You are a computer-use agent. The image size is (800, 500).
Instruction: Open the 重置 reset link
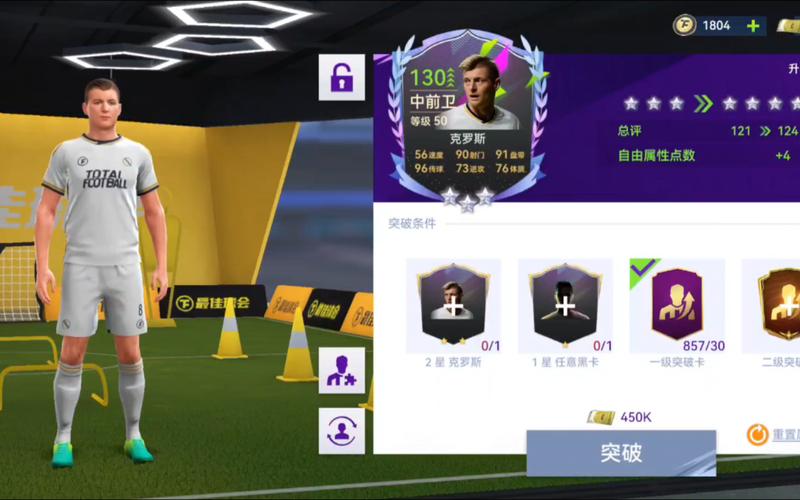point(786,435)
